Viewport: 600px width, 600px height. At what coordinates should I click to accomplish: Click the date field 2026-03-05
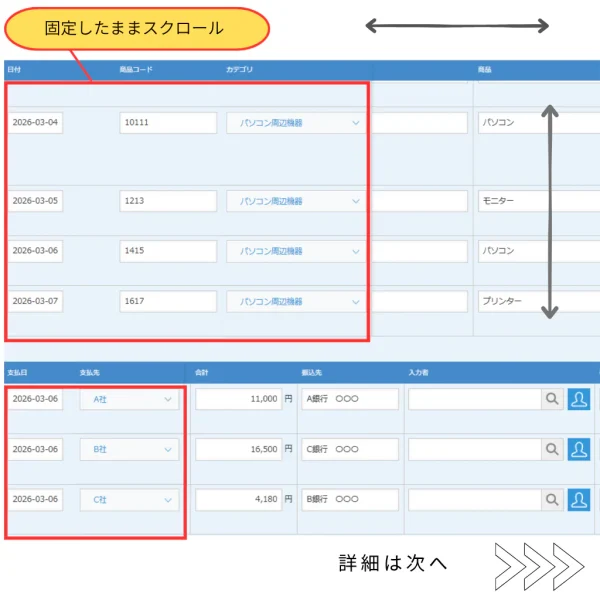click(x=35, y=201)
